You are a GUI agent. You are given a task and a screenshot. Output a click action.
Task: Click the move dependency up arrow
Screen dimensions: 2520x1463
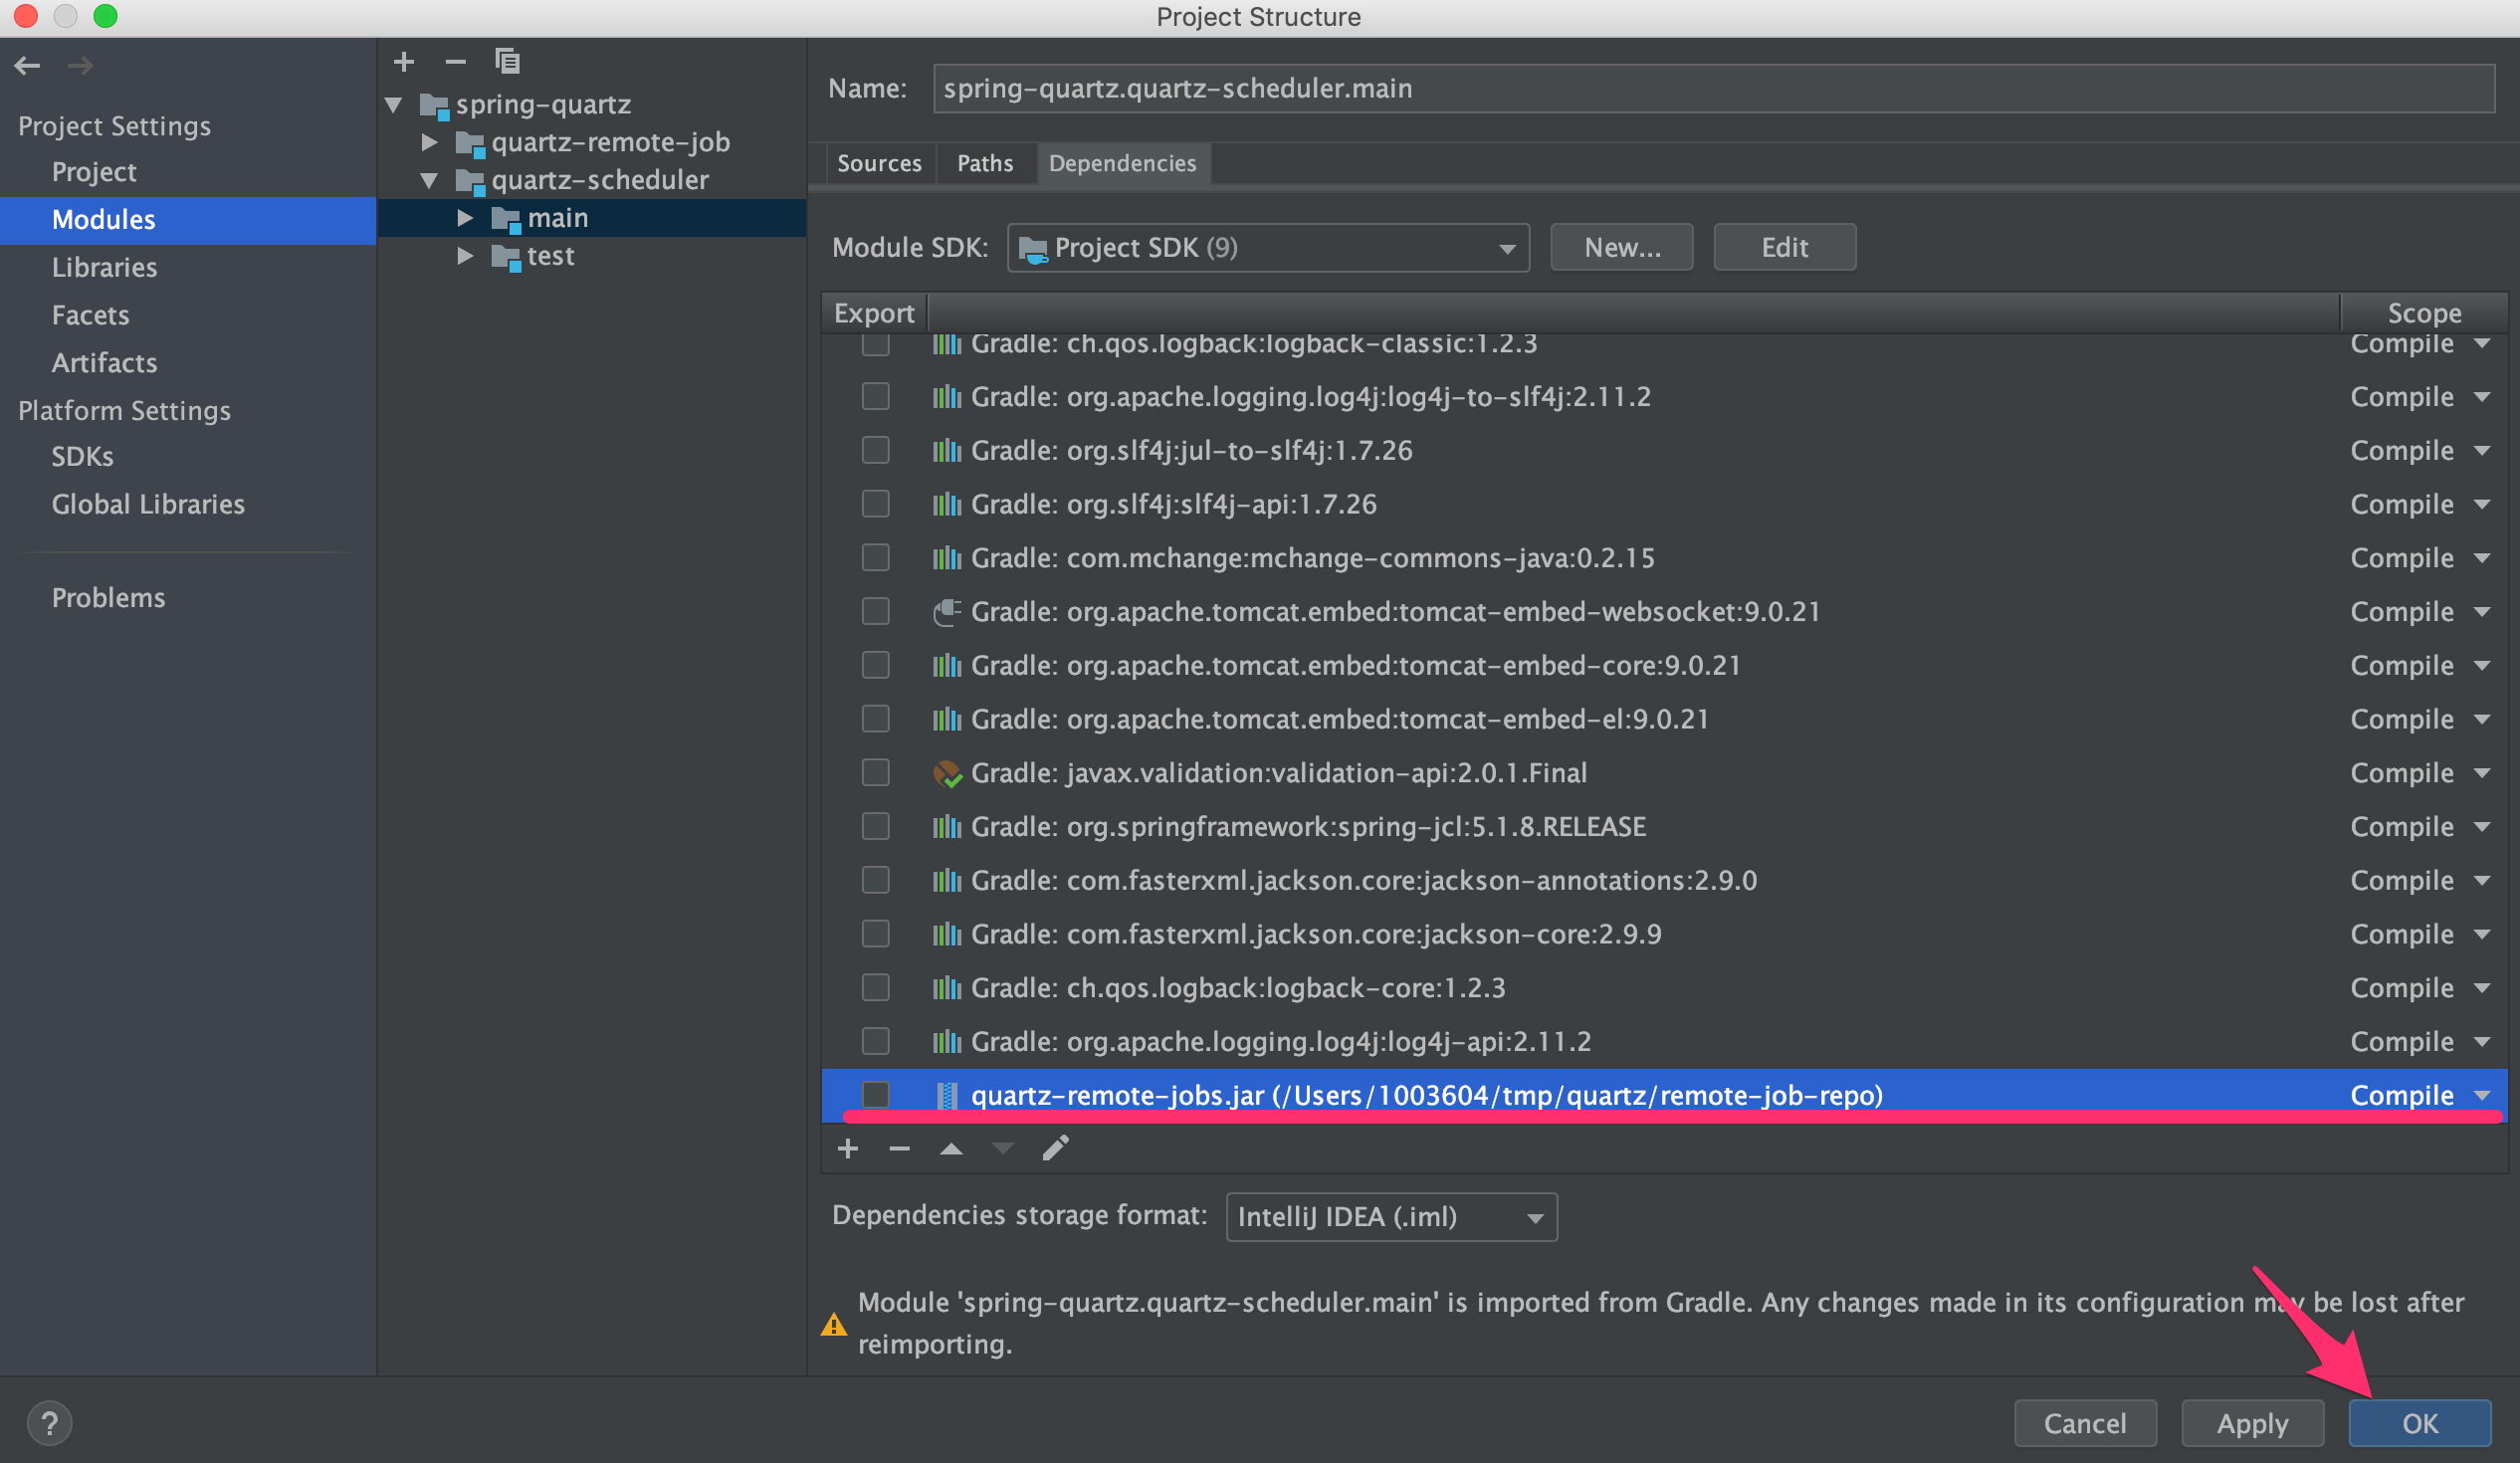coord(954,1148)
